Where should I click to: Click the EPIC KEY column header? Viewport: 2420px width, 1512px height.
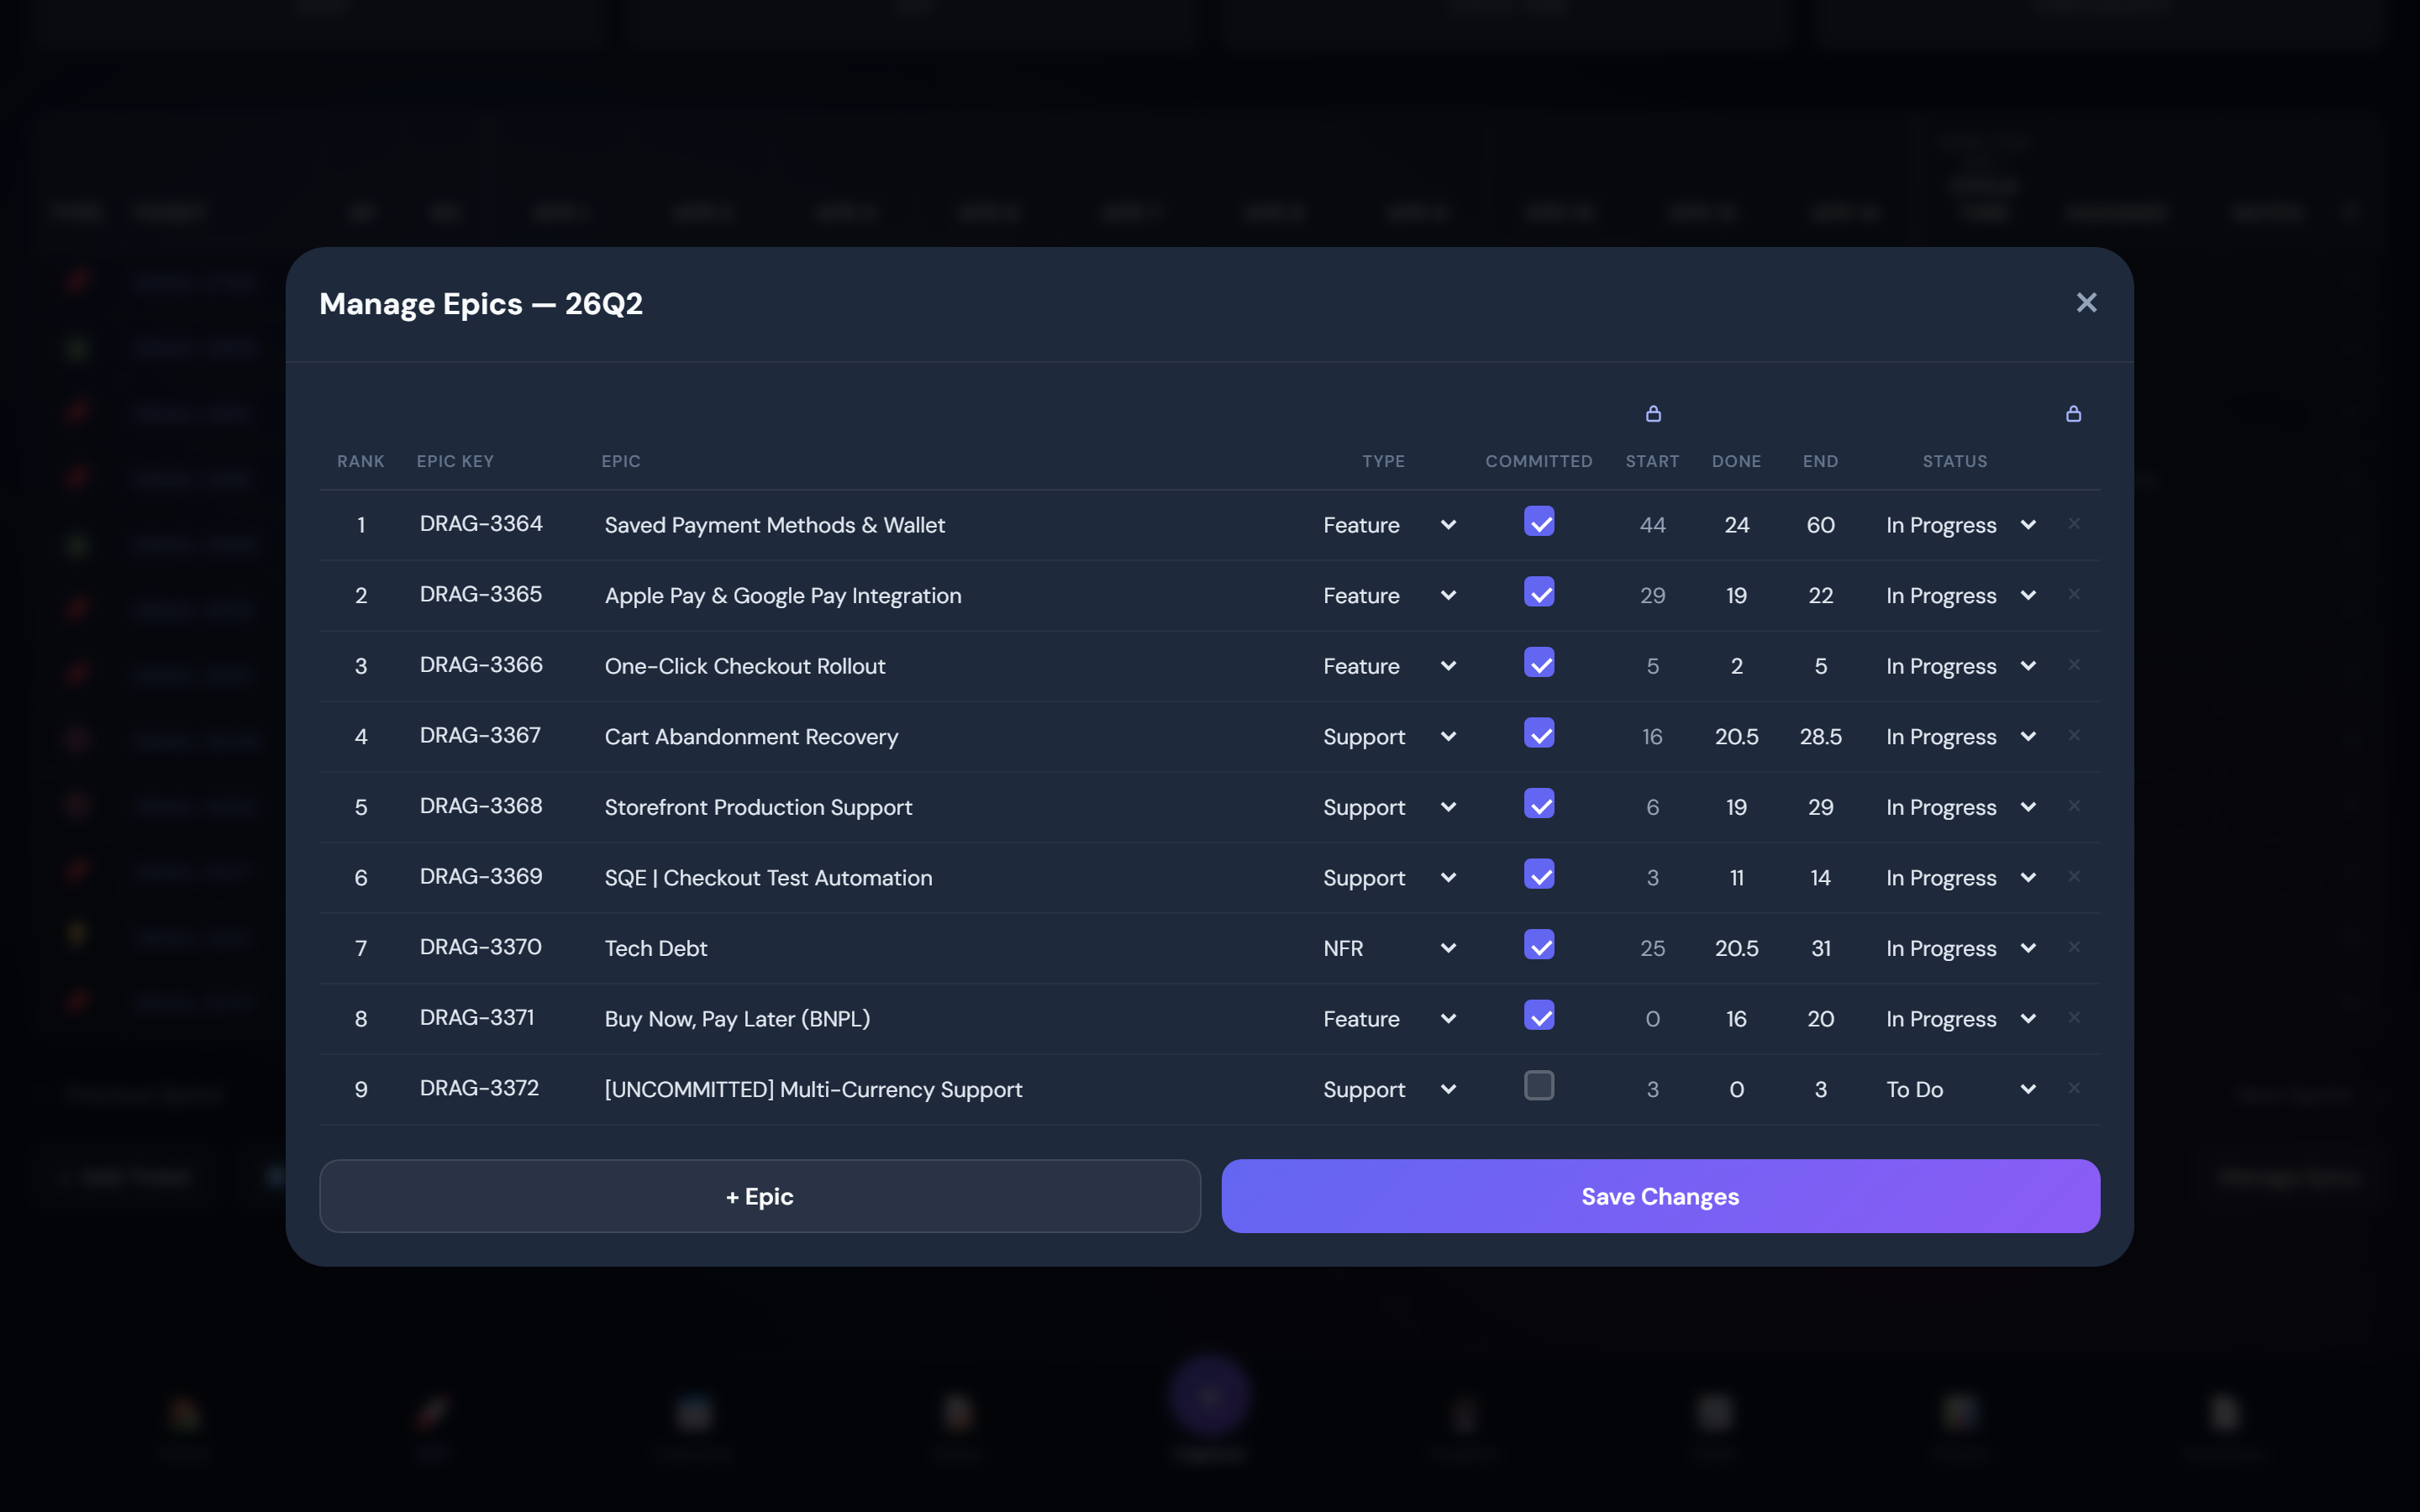coord(455,461)
